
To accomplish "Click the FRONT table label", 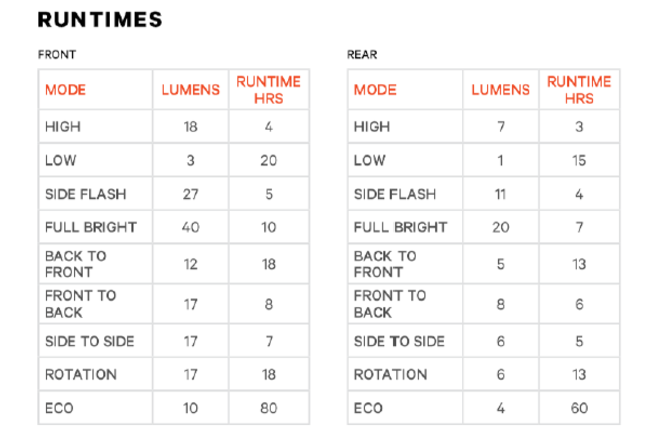I will tap(55, 54).
